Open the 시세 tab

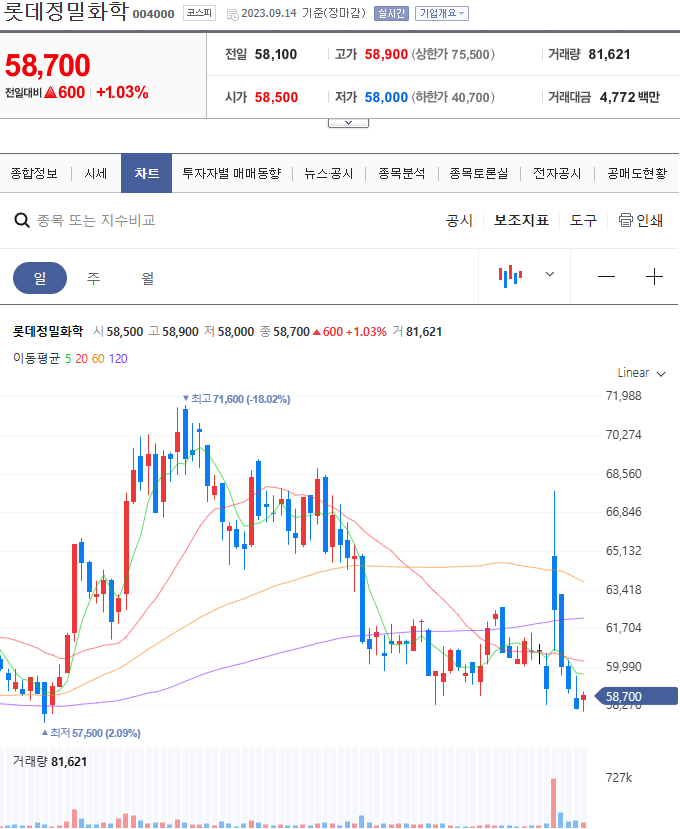(96, 173)
